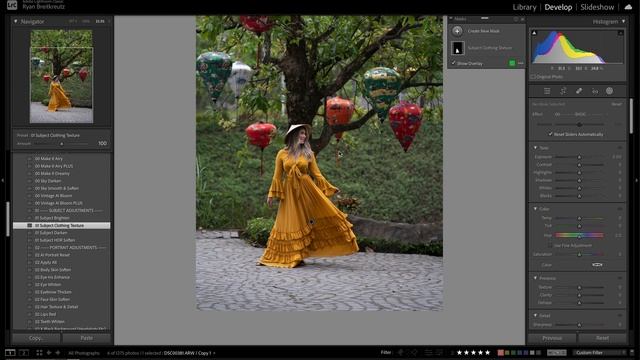This screenshot has width=640, height=360.
Task: Open the green overlay color swatch
Action: pos(512,63)
